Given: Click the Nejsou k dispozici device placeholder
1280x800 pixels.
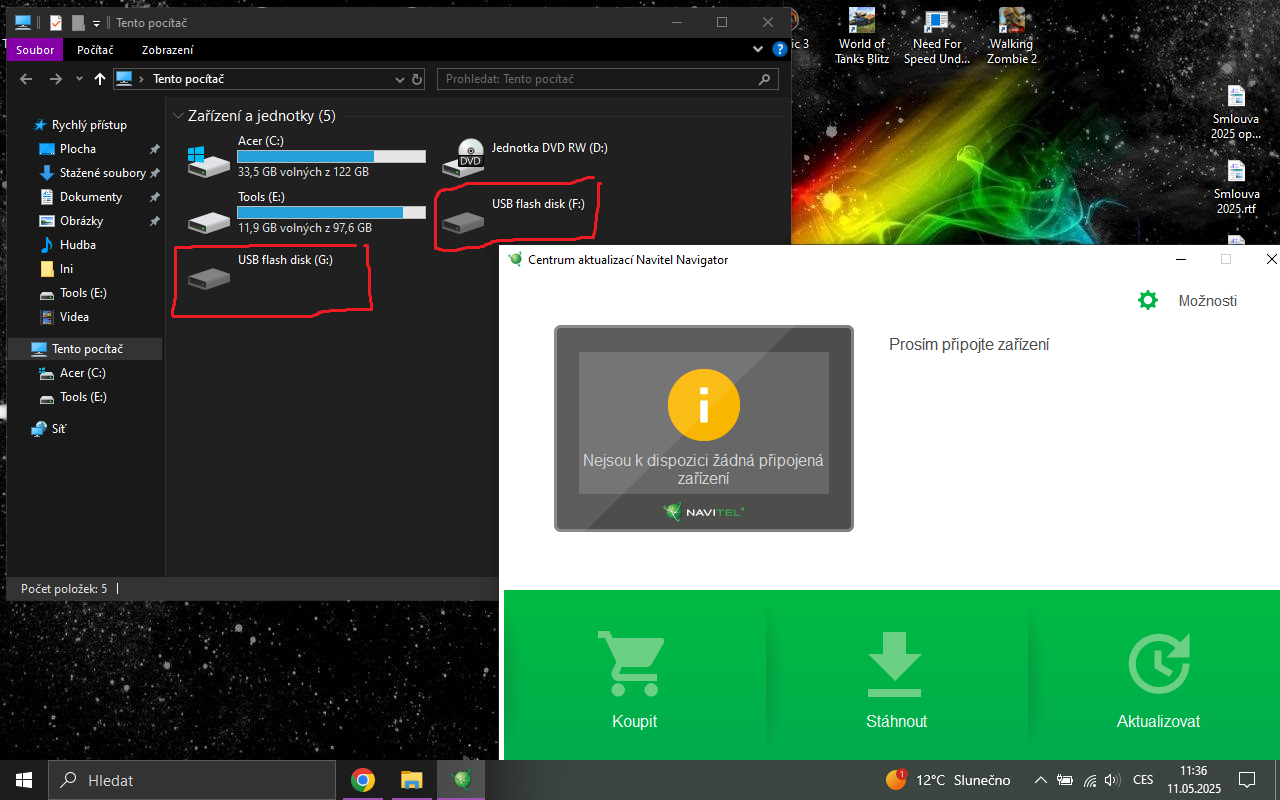Looking at the screenshot, I should (704, 428).
